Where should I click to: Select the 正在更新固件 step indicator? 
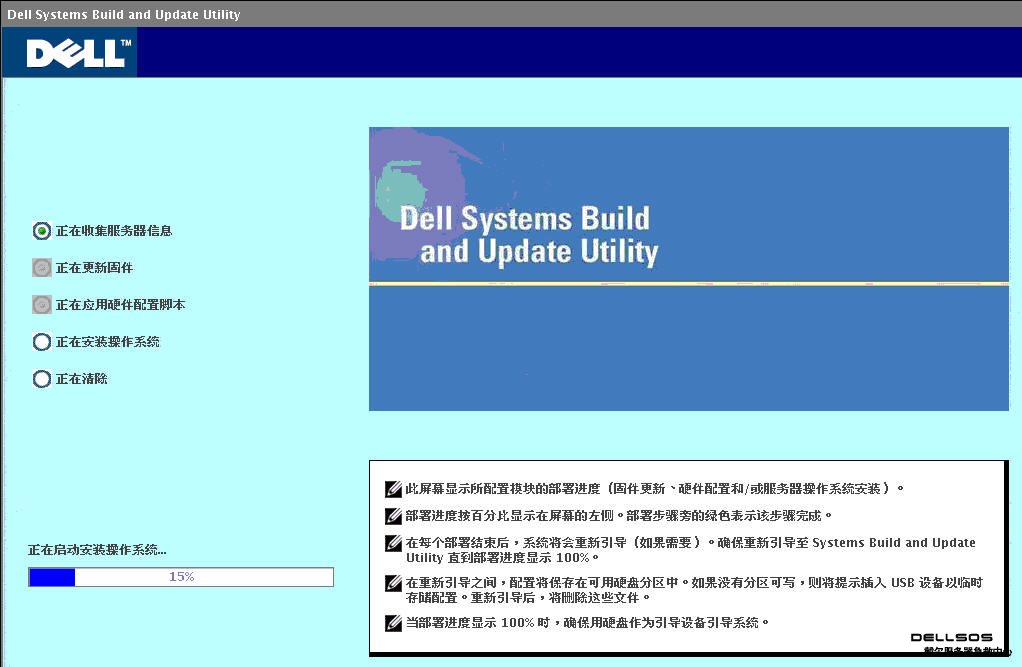tap(42, 268)
